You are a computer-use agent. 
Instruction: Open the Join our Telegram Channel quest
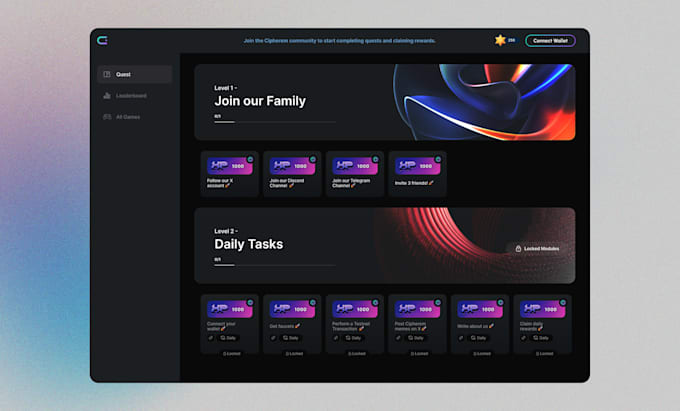pyautogui.click(x=355, y=173)
